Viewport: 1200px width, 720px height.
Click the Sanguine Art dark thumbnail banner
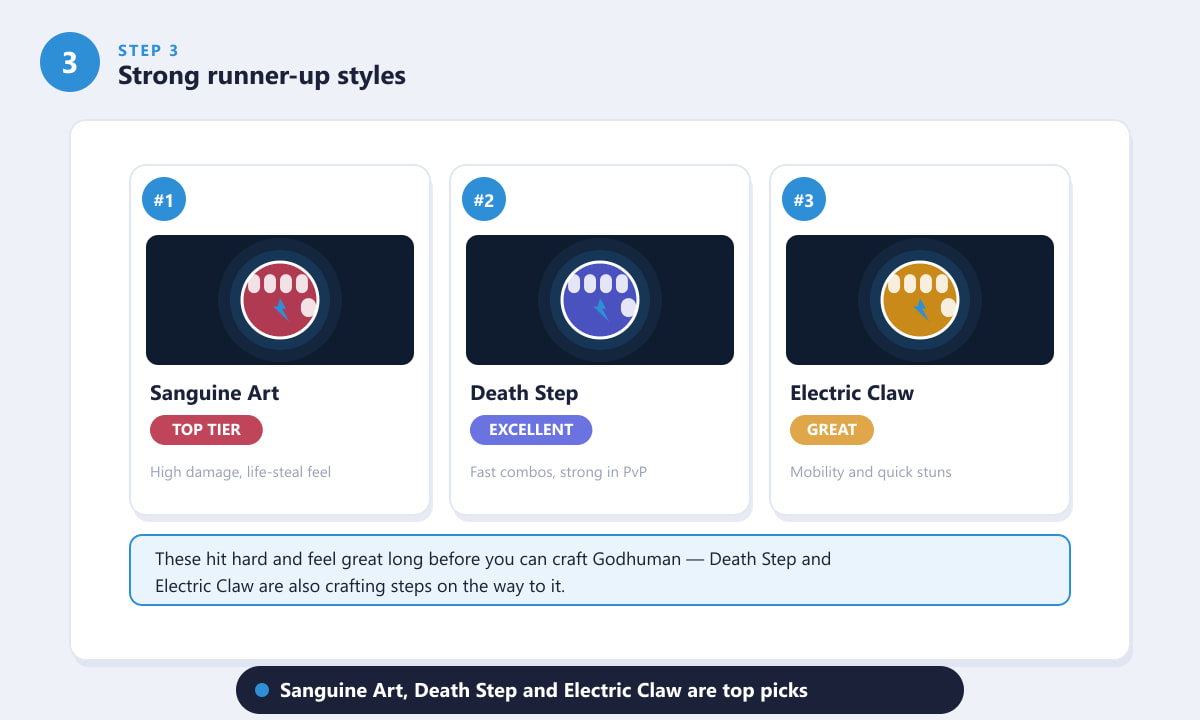(x=280, y=300)
